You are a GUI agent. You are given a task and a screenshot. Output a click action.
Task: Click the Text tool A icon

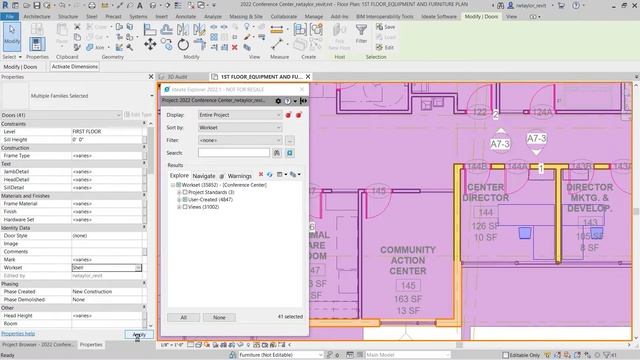click(x=140, y=5)
